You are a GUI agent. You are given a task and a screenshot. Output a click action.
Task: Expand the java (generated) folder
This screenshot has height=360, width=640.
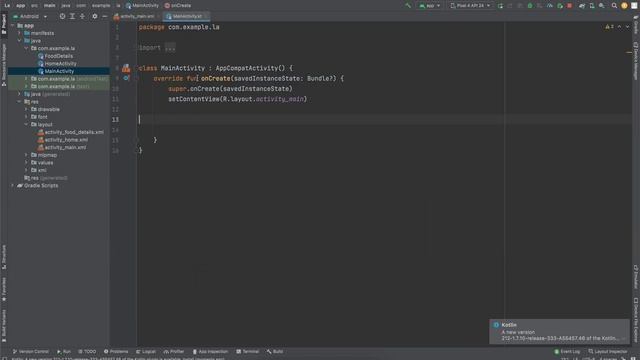coord(20,94)
